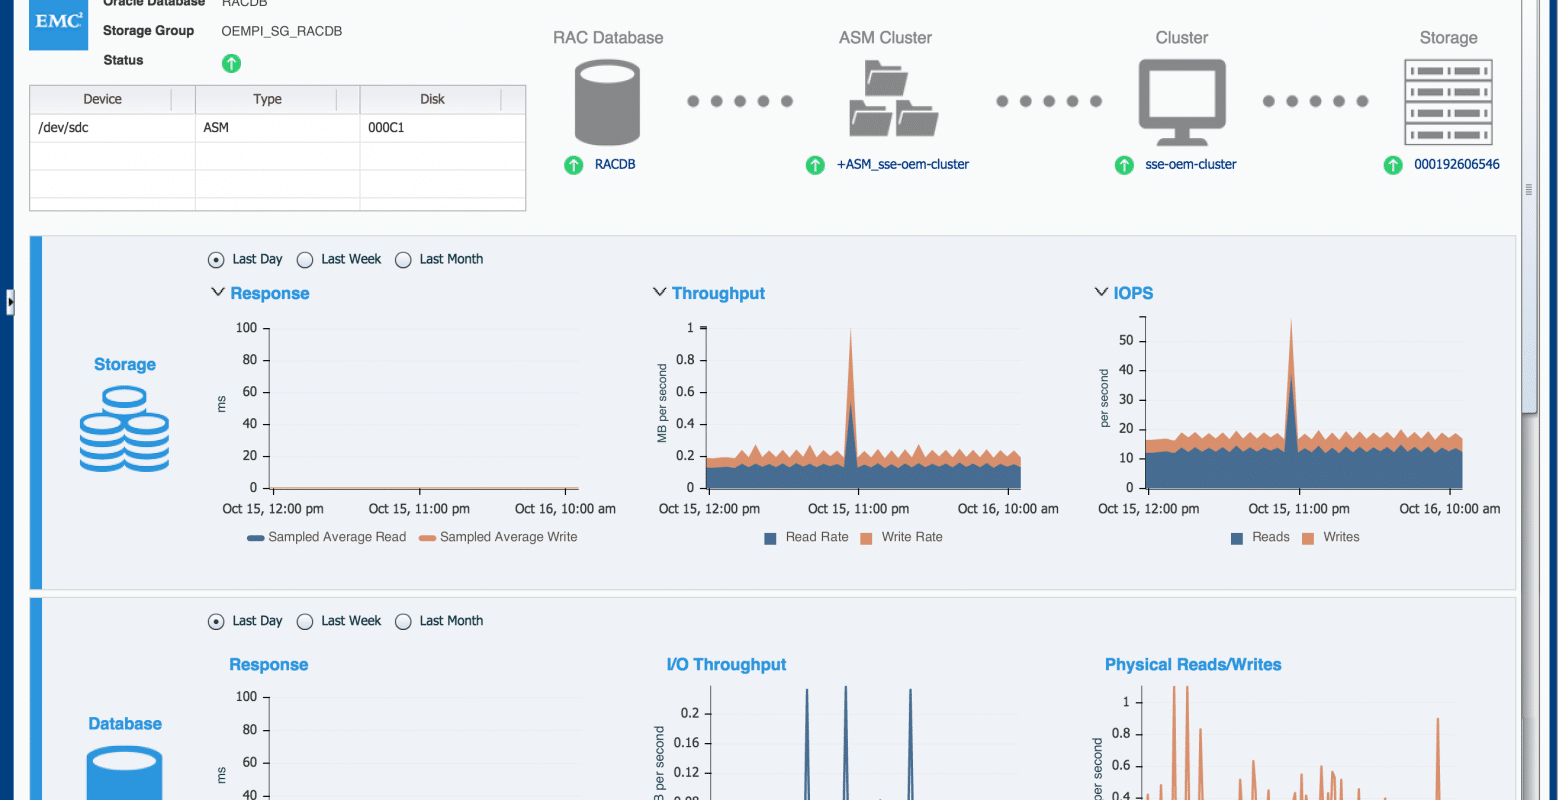1559x800 pixels.
Task: Open the sse-oem-cluster link under Cluster
Action: point(1191,165)
